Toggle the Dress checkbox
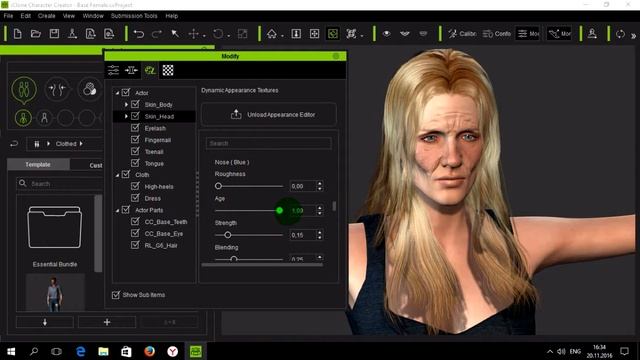 click(135, 198)
